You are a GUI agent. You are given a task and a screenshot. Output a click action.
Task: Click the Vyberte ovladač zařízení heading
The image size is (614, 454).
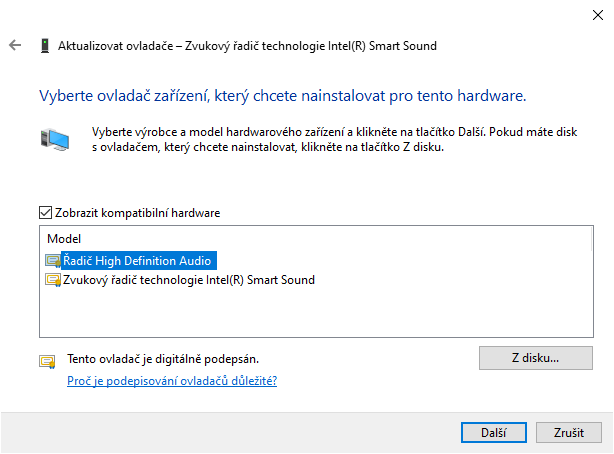point(283,96)
